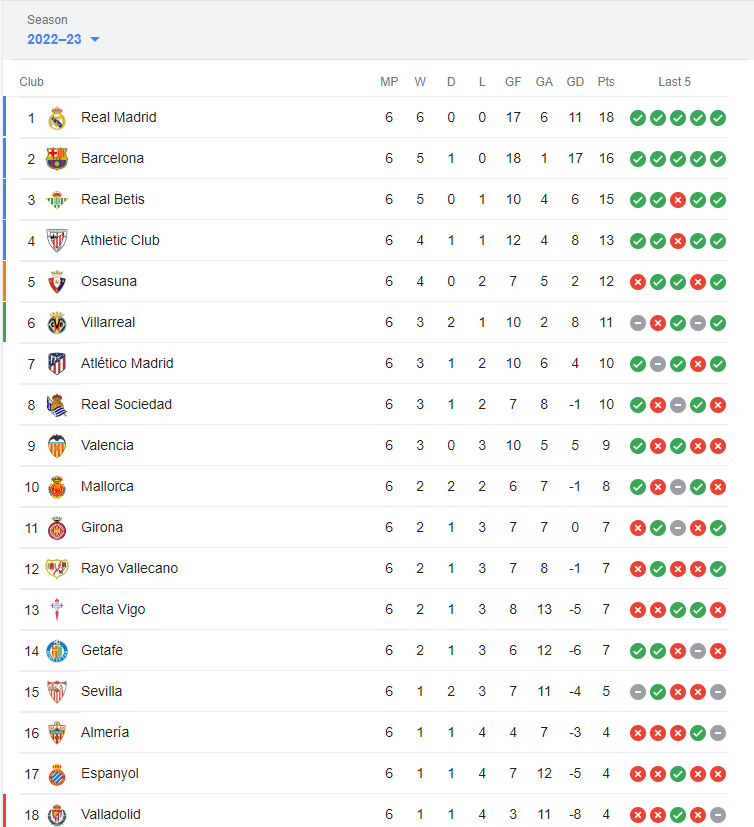Click the Getafe blue crest icon
Viewport: 754px width, 827px height.
point(57,651)
